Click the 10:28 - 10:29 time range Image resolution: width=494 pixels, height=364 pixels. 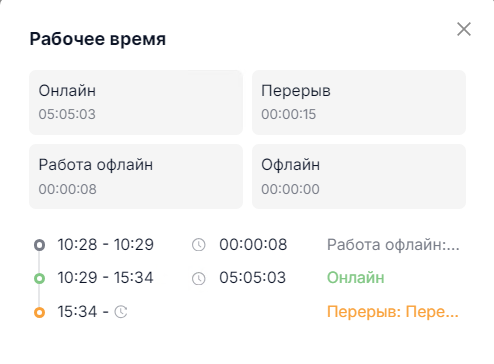[x=105, y=245]
